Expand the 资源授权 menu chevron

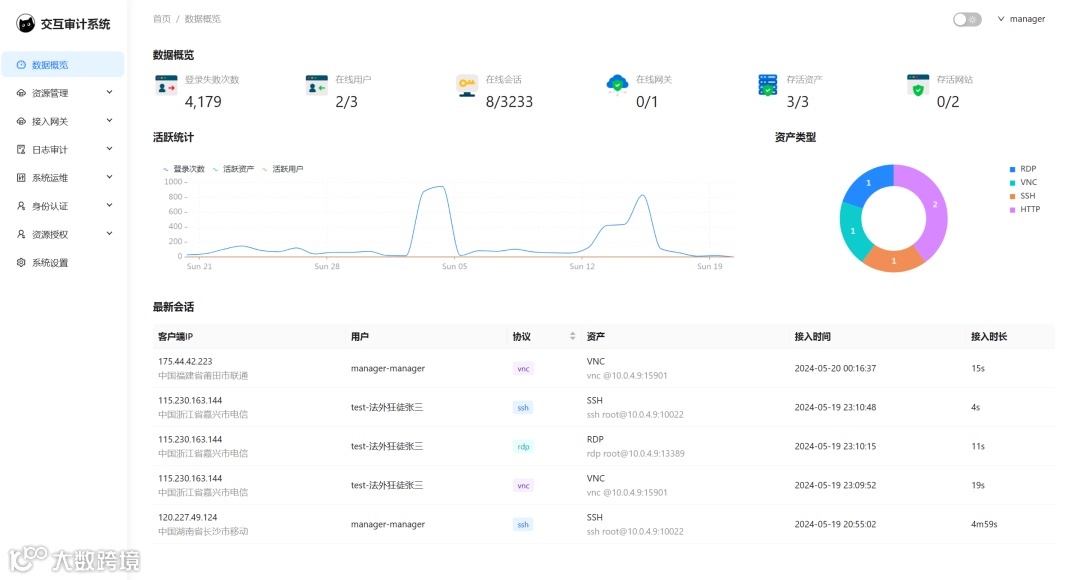click(110, 234)
